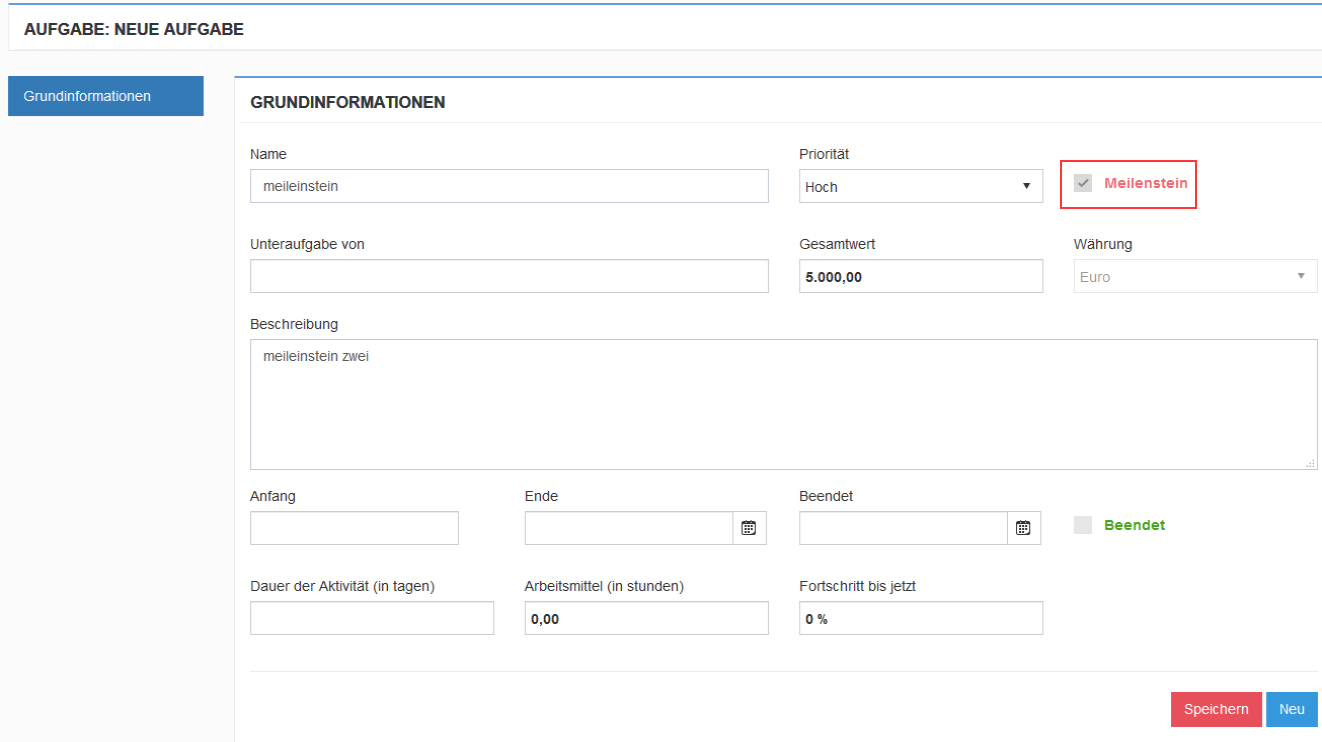Click the Beendet date input field
This screenshot has width=1322, height=742.
click(x=903, y=528)
